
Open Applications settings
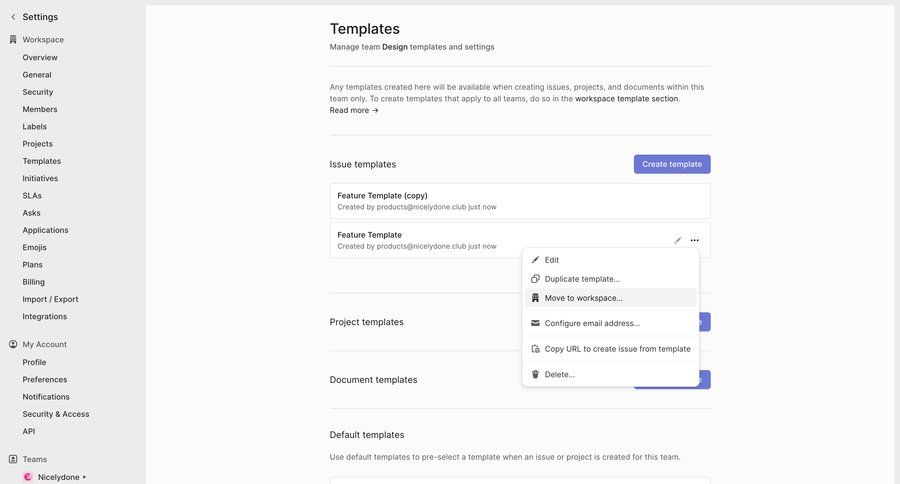point(45,230)
